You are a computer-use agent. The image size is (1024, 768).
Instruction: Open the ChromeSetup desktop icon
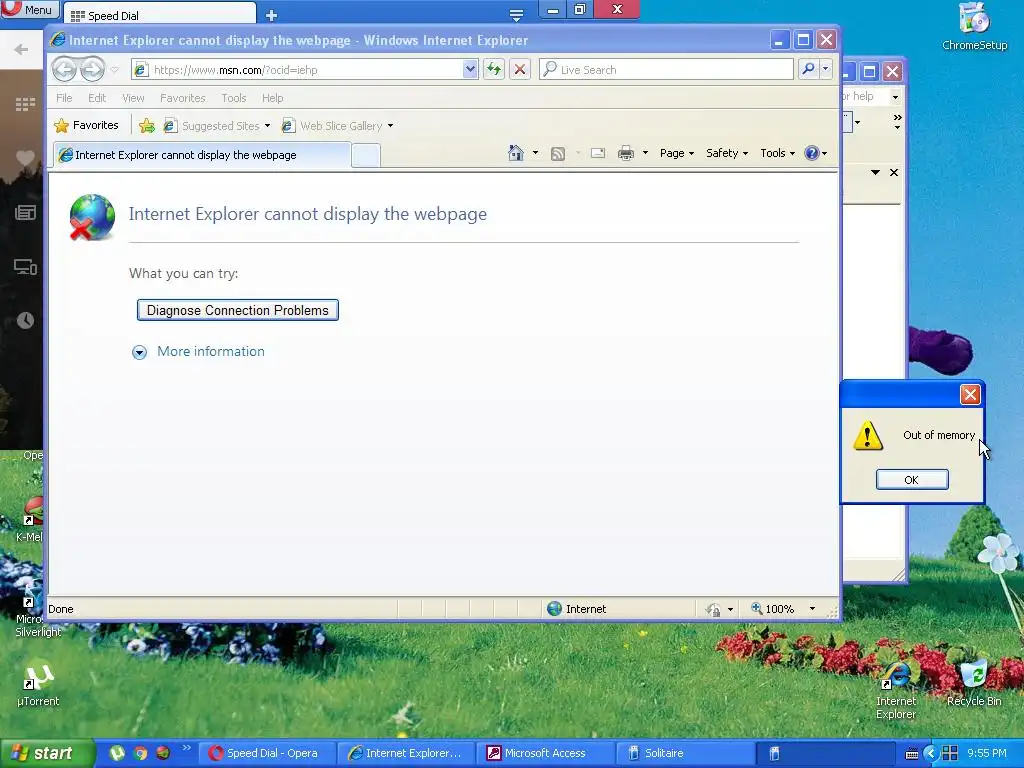974,26
